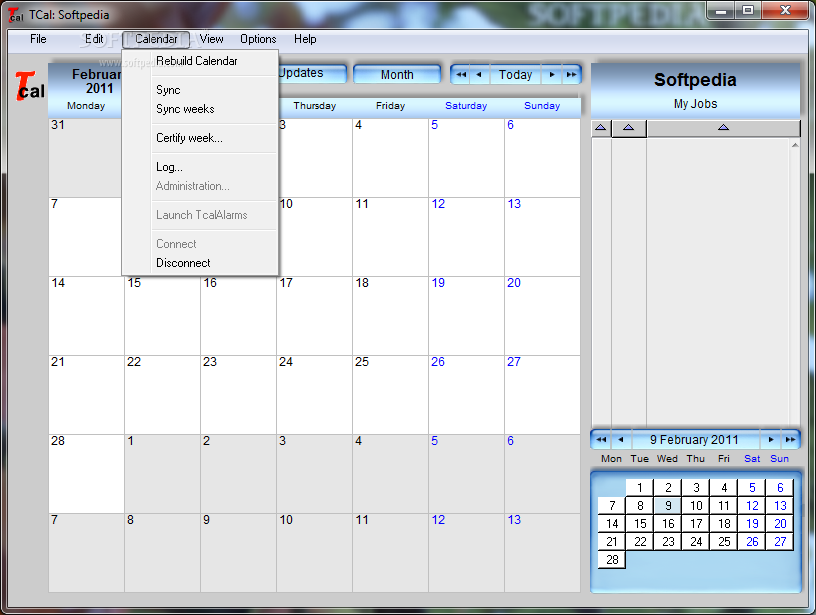The image size is (816, 615).
Task: Click the mini calendar double-left rewind arrow
Action: tap(602, 440)
